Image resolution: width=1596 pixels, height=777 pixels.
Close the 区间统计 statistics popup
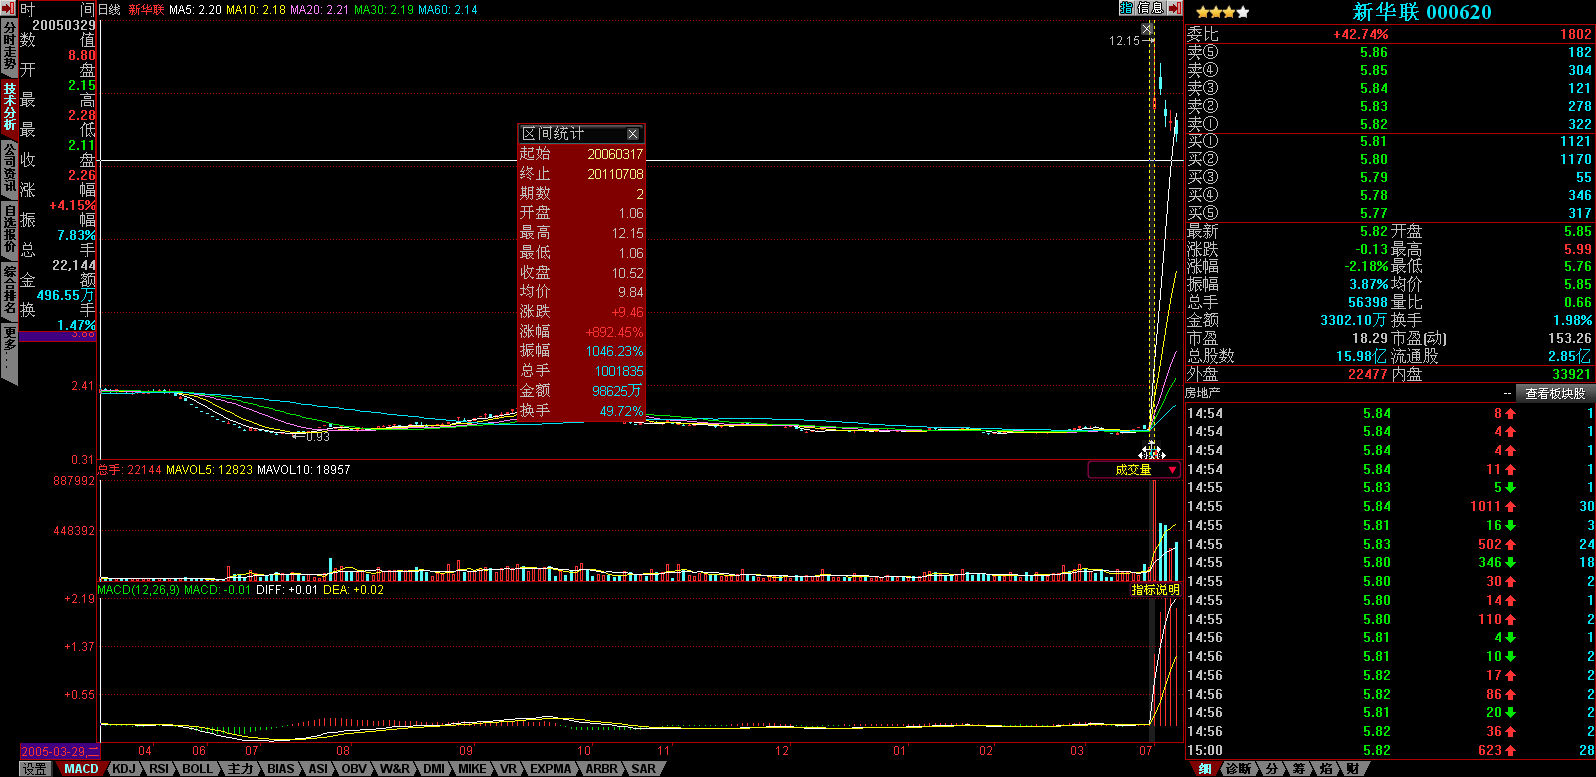[632, 134]
